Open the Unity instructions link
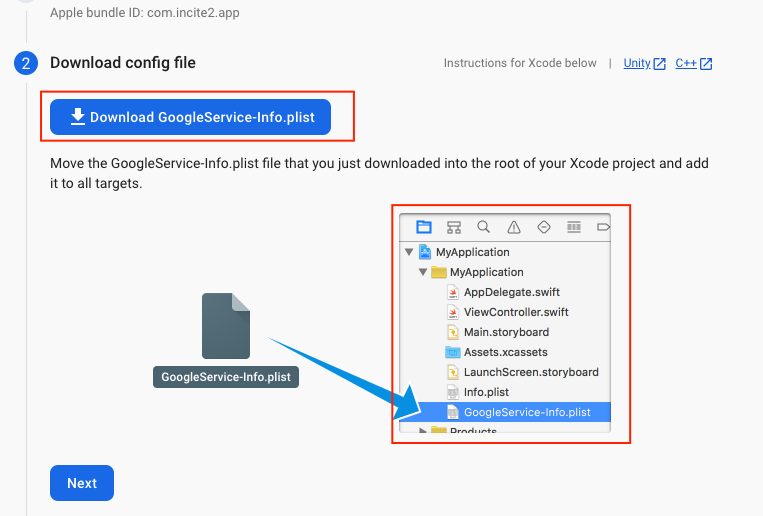This screenshot has width=763, height=516. click(x=637, y=63)
